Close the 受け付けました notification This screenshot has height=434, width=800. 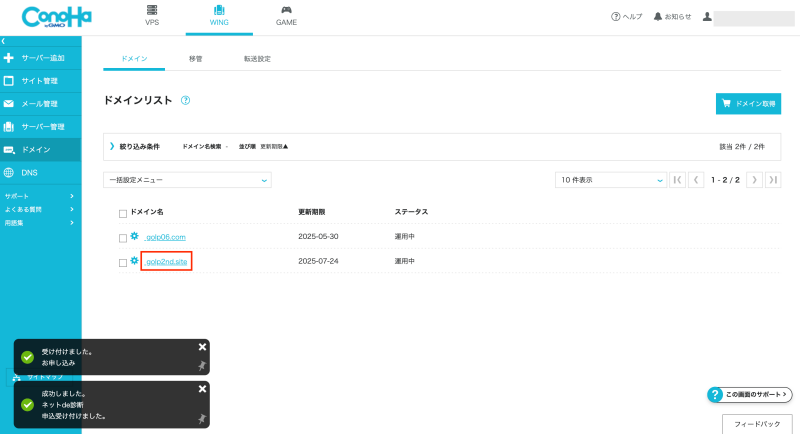tap(202, 347)
